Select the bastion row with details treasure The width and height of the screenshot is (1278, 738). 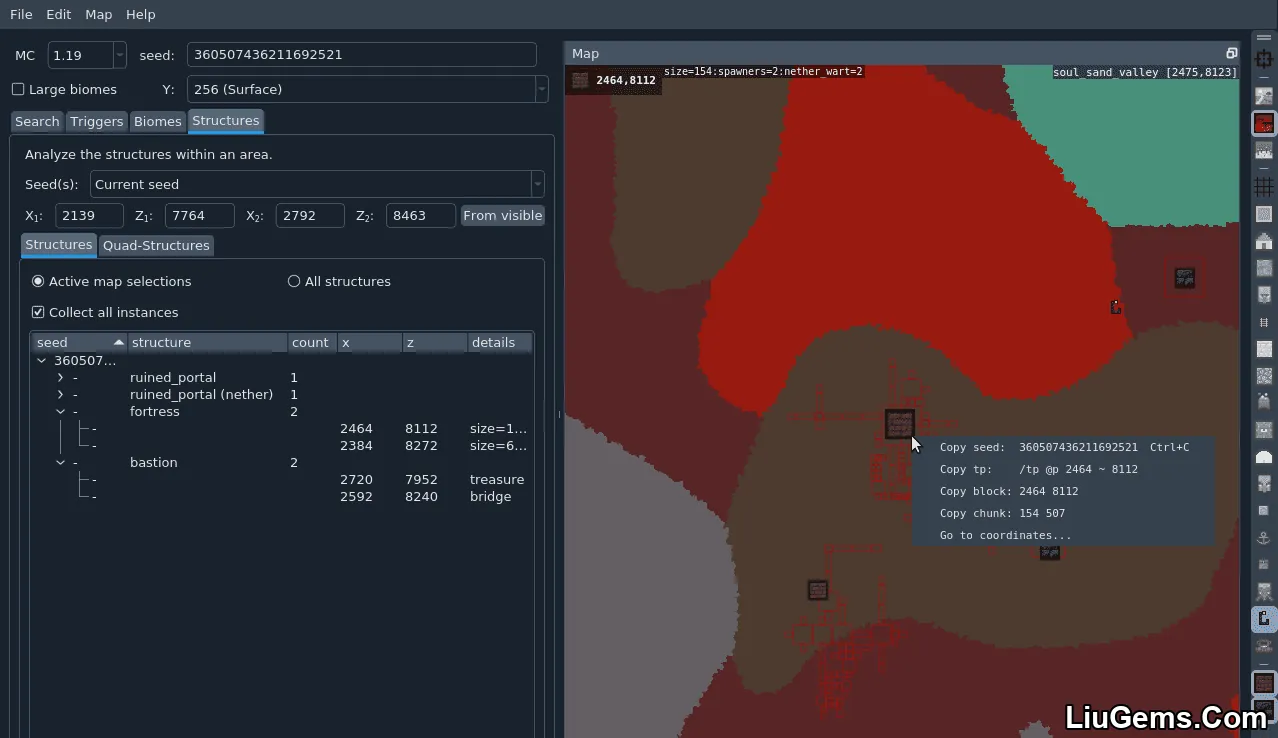click(x=282, y=479)
